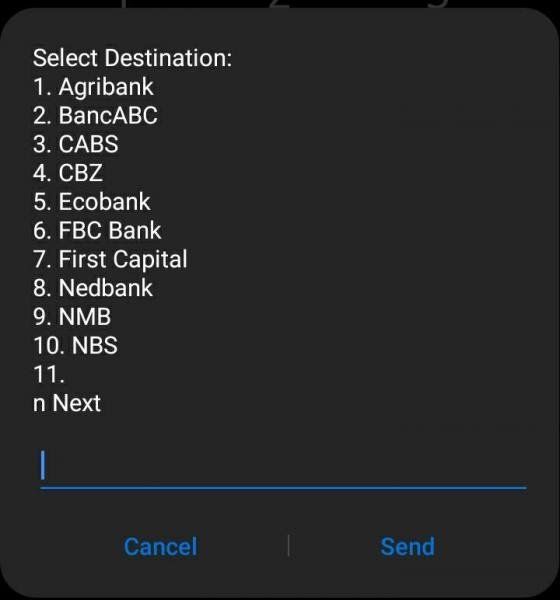Screen dimensions: 560x600
Task: Click the divider between Cancel and Send
Action: click(x=288, y=546)
